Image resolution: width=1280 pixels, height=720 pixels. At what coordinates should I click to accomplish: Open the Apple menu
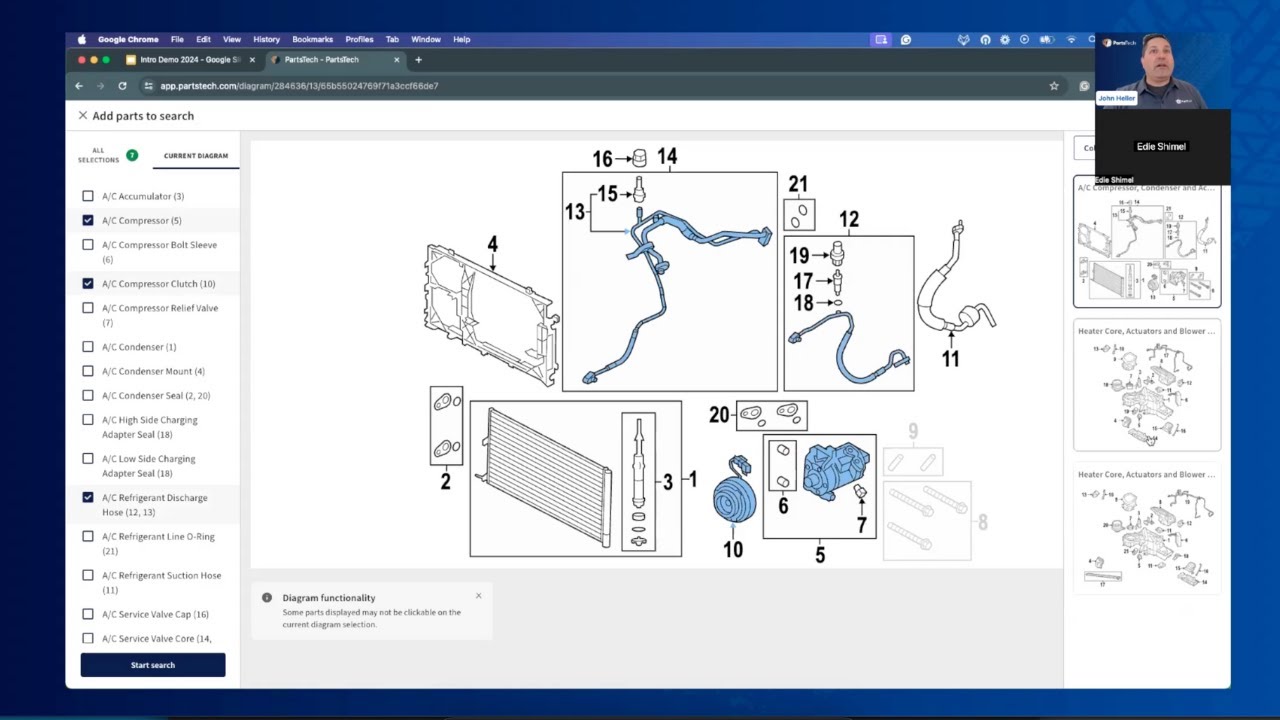coord(82,40)
